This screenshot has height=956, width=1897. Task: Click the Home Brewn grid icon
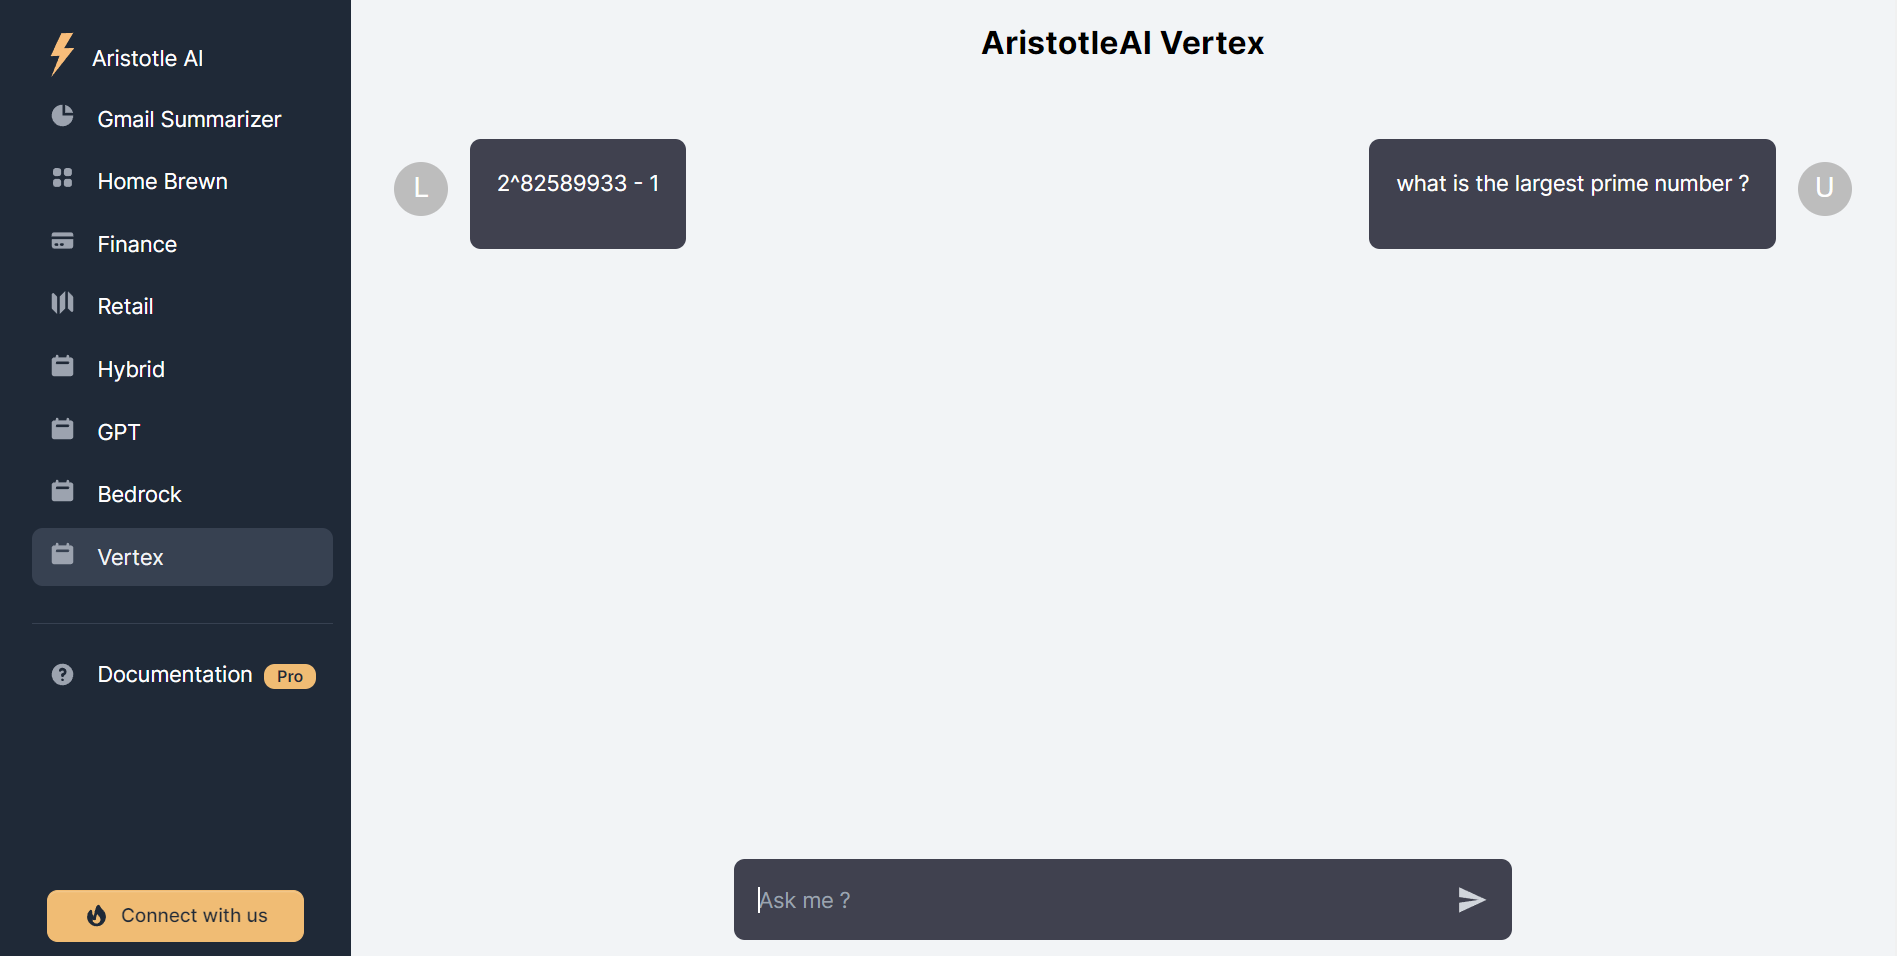(62, 178)
